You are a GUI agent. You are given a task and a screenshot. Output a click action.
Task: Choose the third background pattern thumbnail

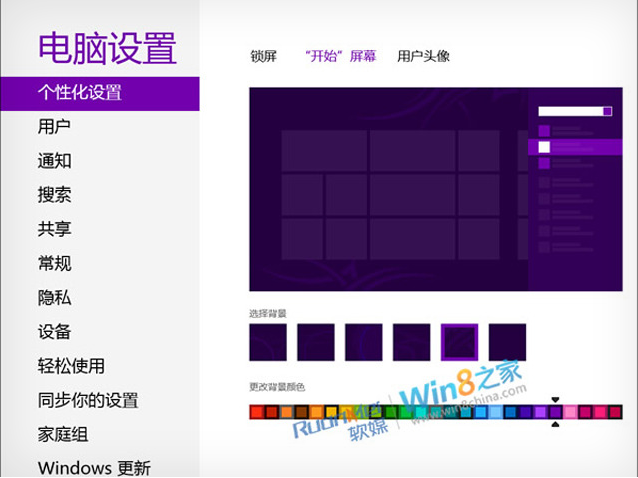point(364,342)
